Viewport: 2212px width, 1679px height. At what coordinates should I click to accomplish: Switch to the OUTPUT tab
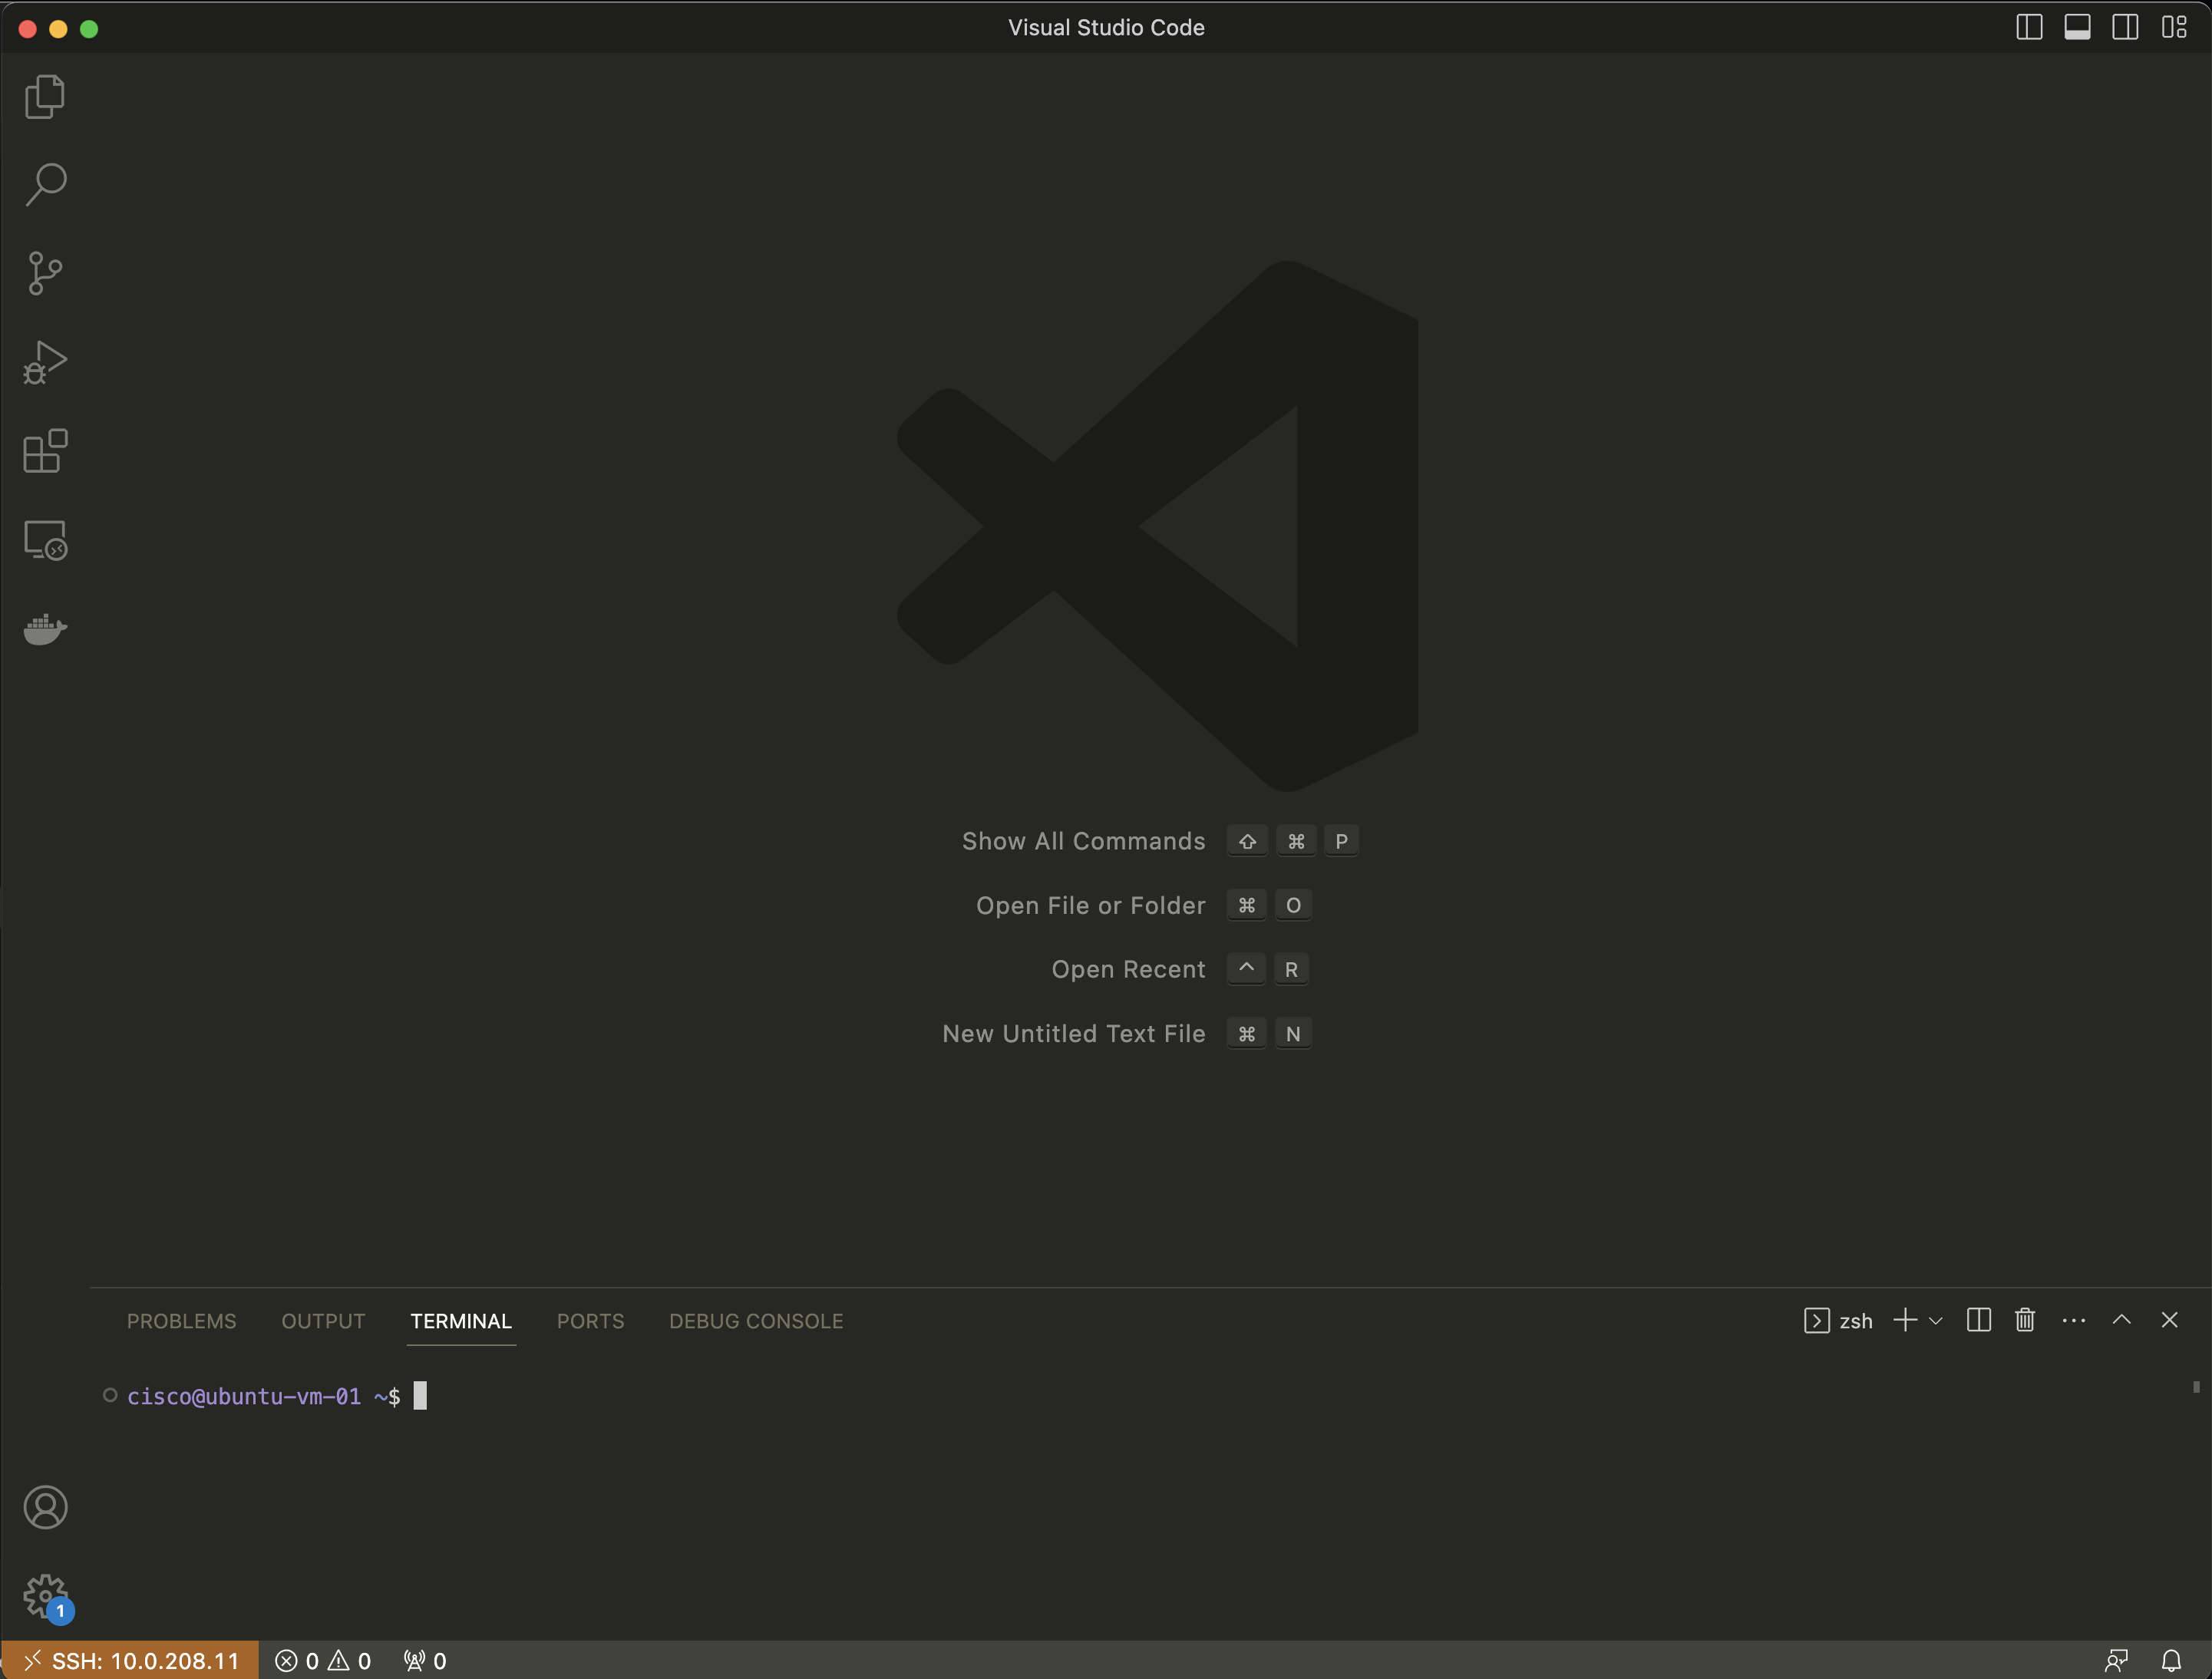[x=323, y=1321]
